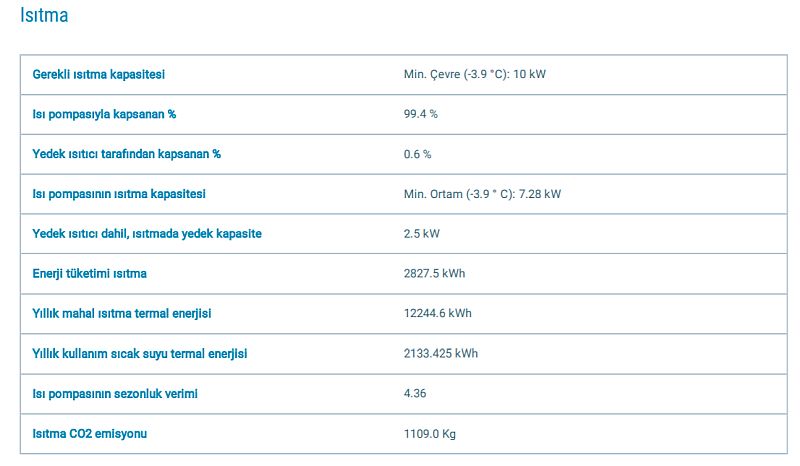The image size is (800, 466).
Task: Select Yedek ısıtıcı tarafından kapsanan % label
Action: [127, 154]
